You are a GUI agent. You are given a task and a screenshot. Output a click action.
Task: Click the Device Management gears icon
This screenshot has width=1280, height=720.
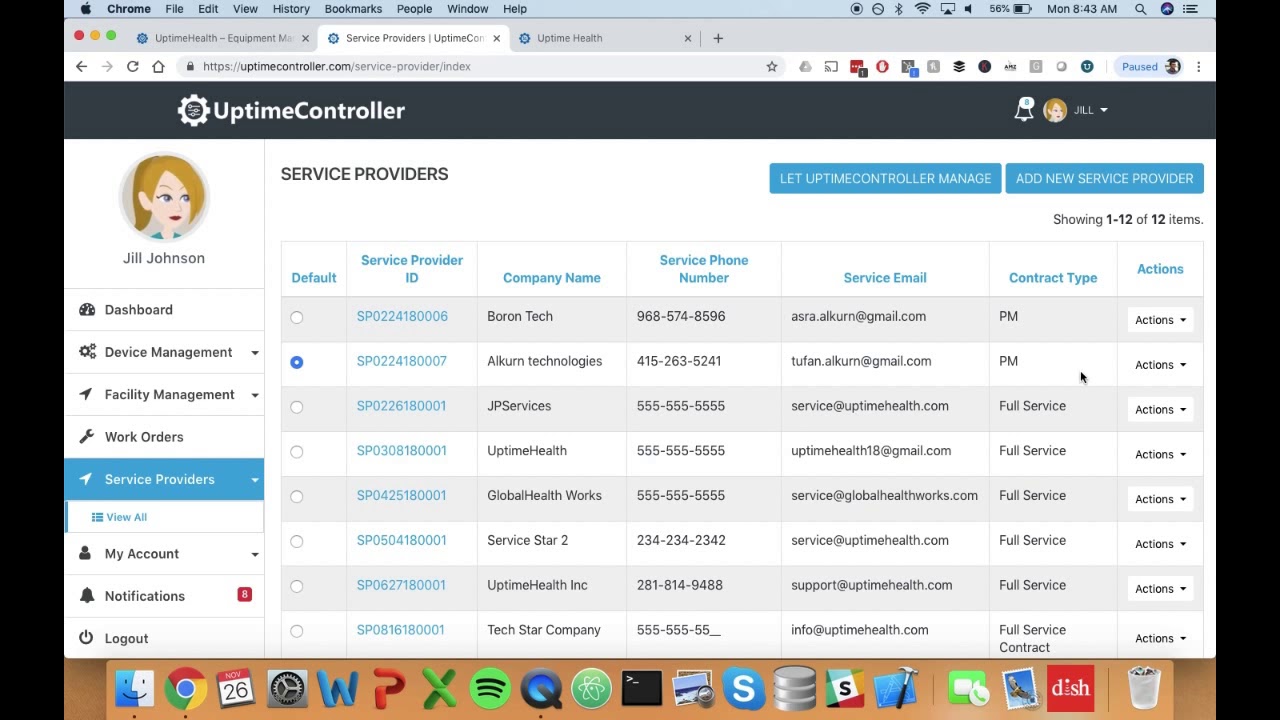coord(87,352)
